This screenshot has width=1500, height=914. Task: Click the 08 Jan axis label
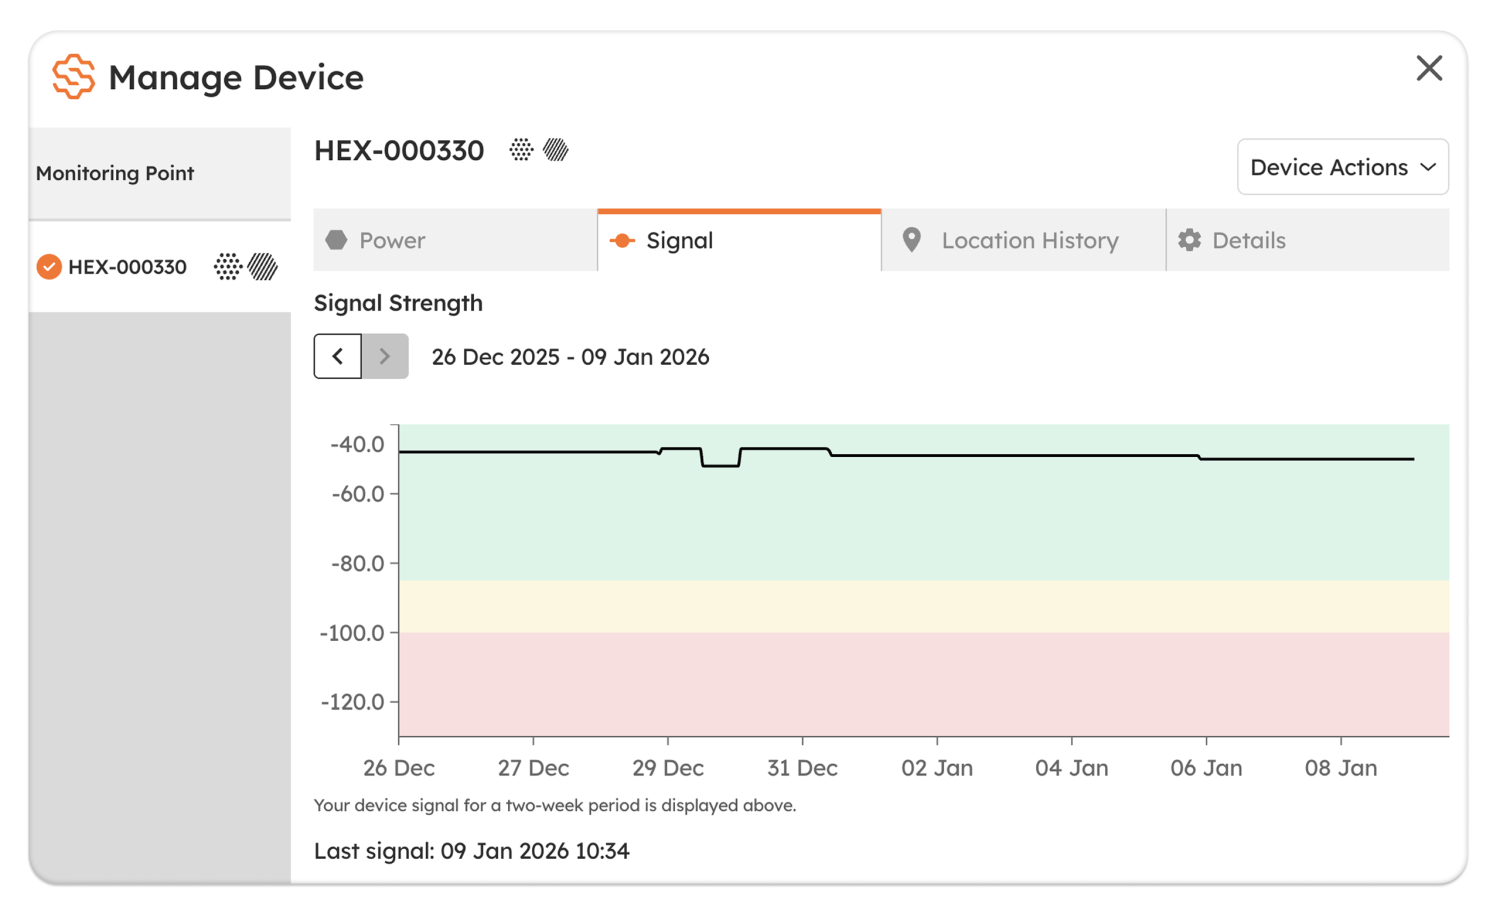1341,768
